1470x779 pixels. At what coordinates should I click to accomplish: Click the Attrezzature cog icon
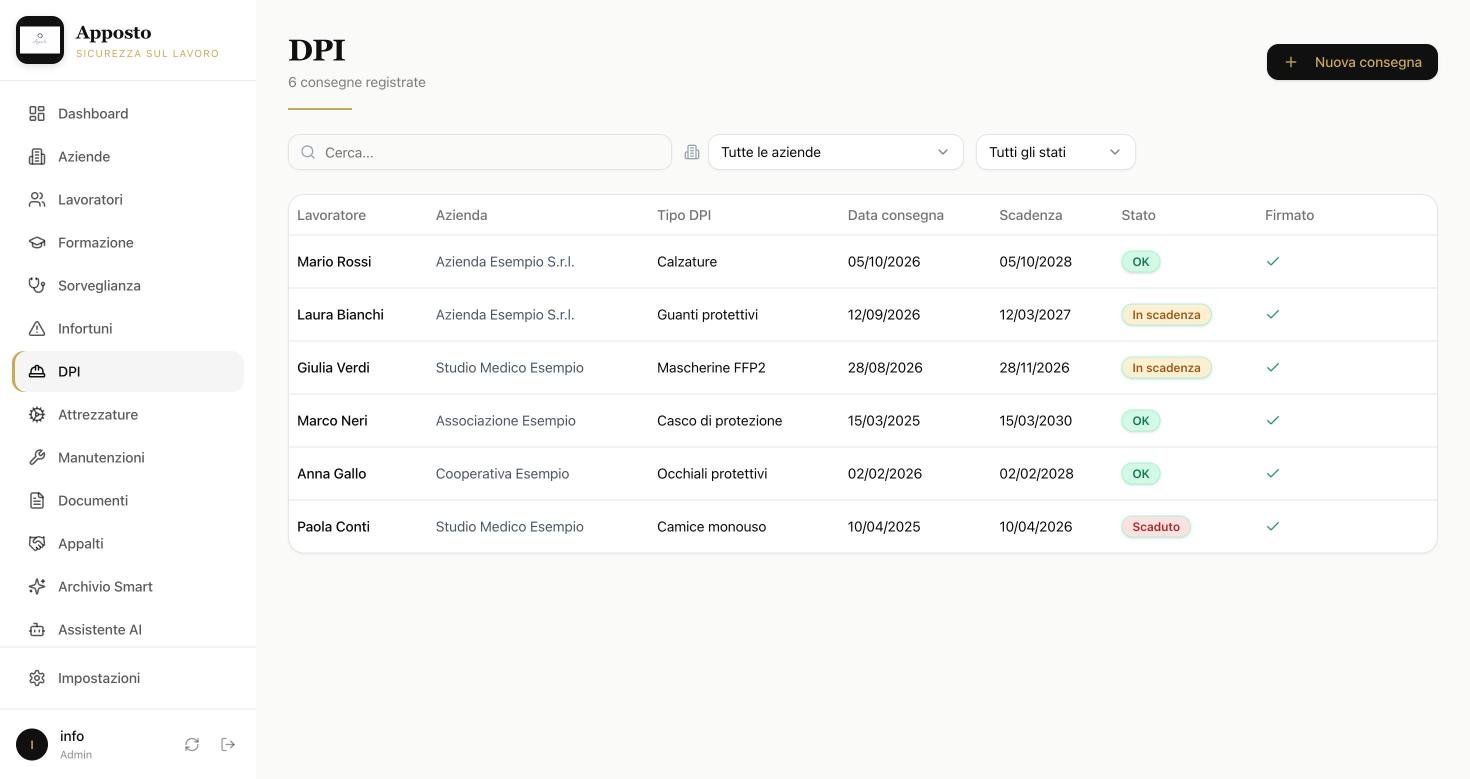37,415
